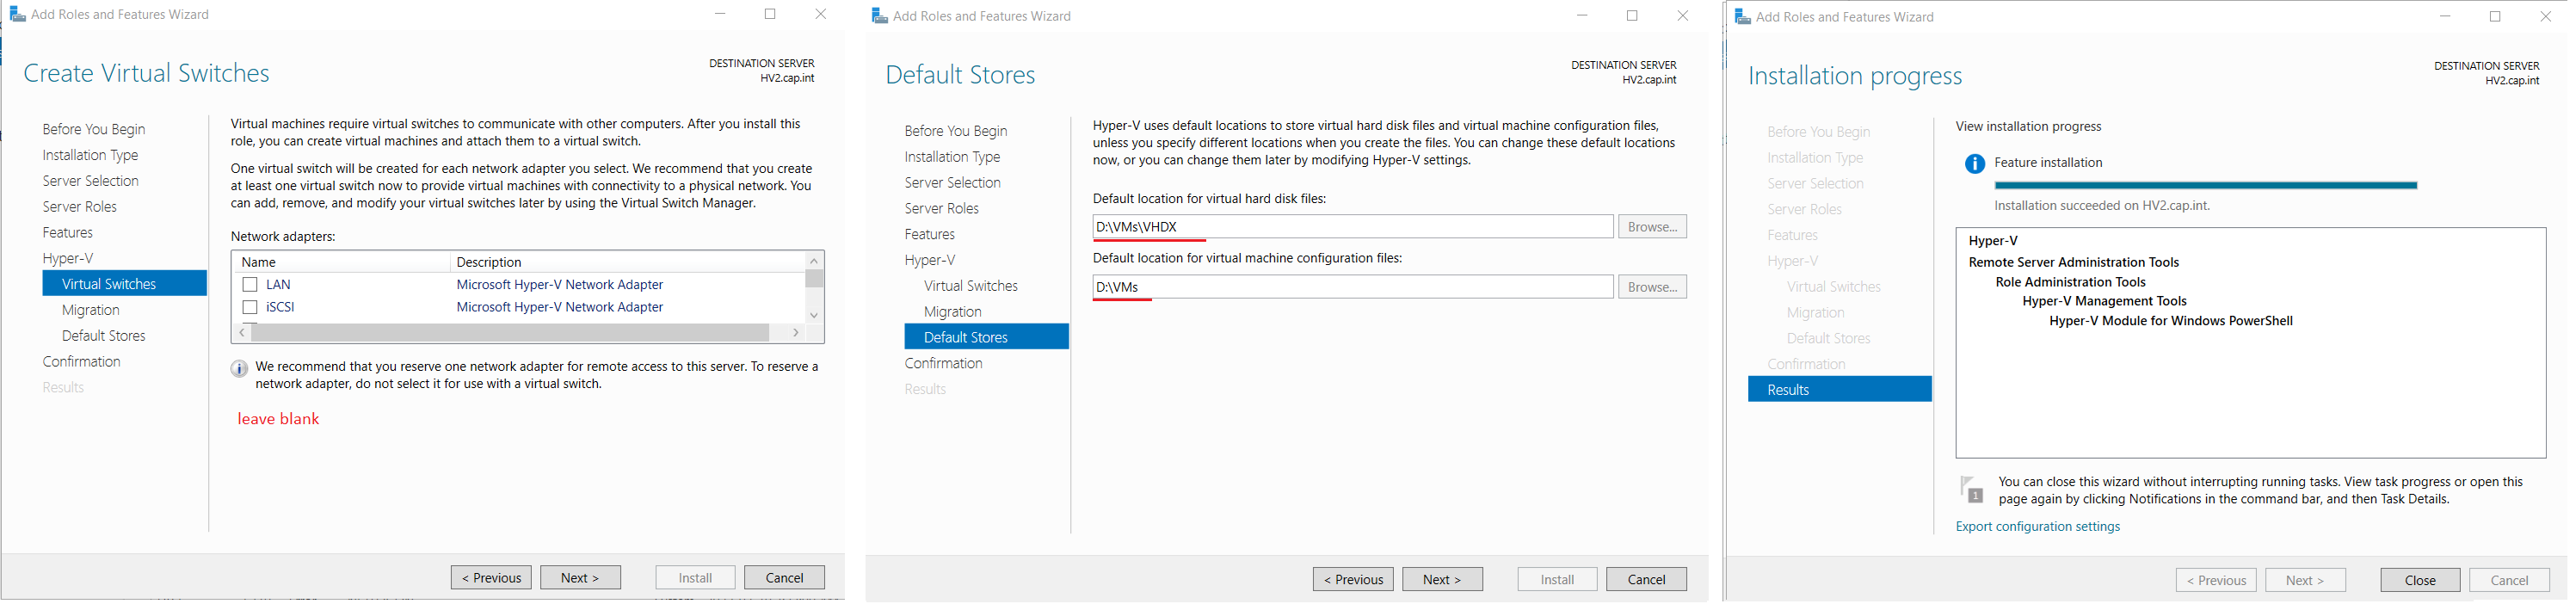This screenshot has height=604, width=2576.
Task: Click the virtual machine configuration files path field
Action: pyautogui.click(x=1352, y=287)
